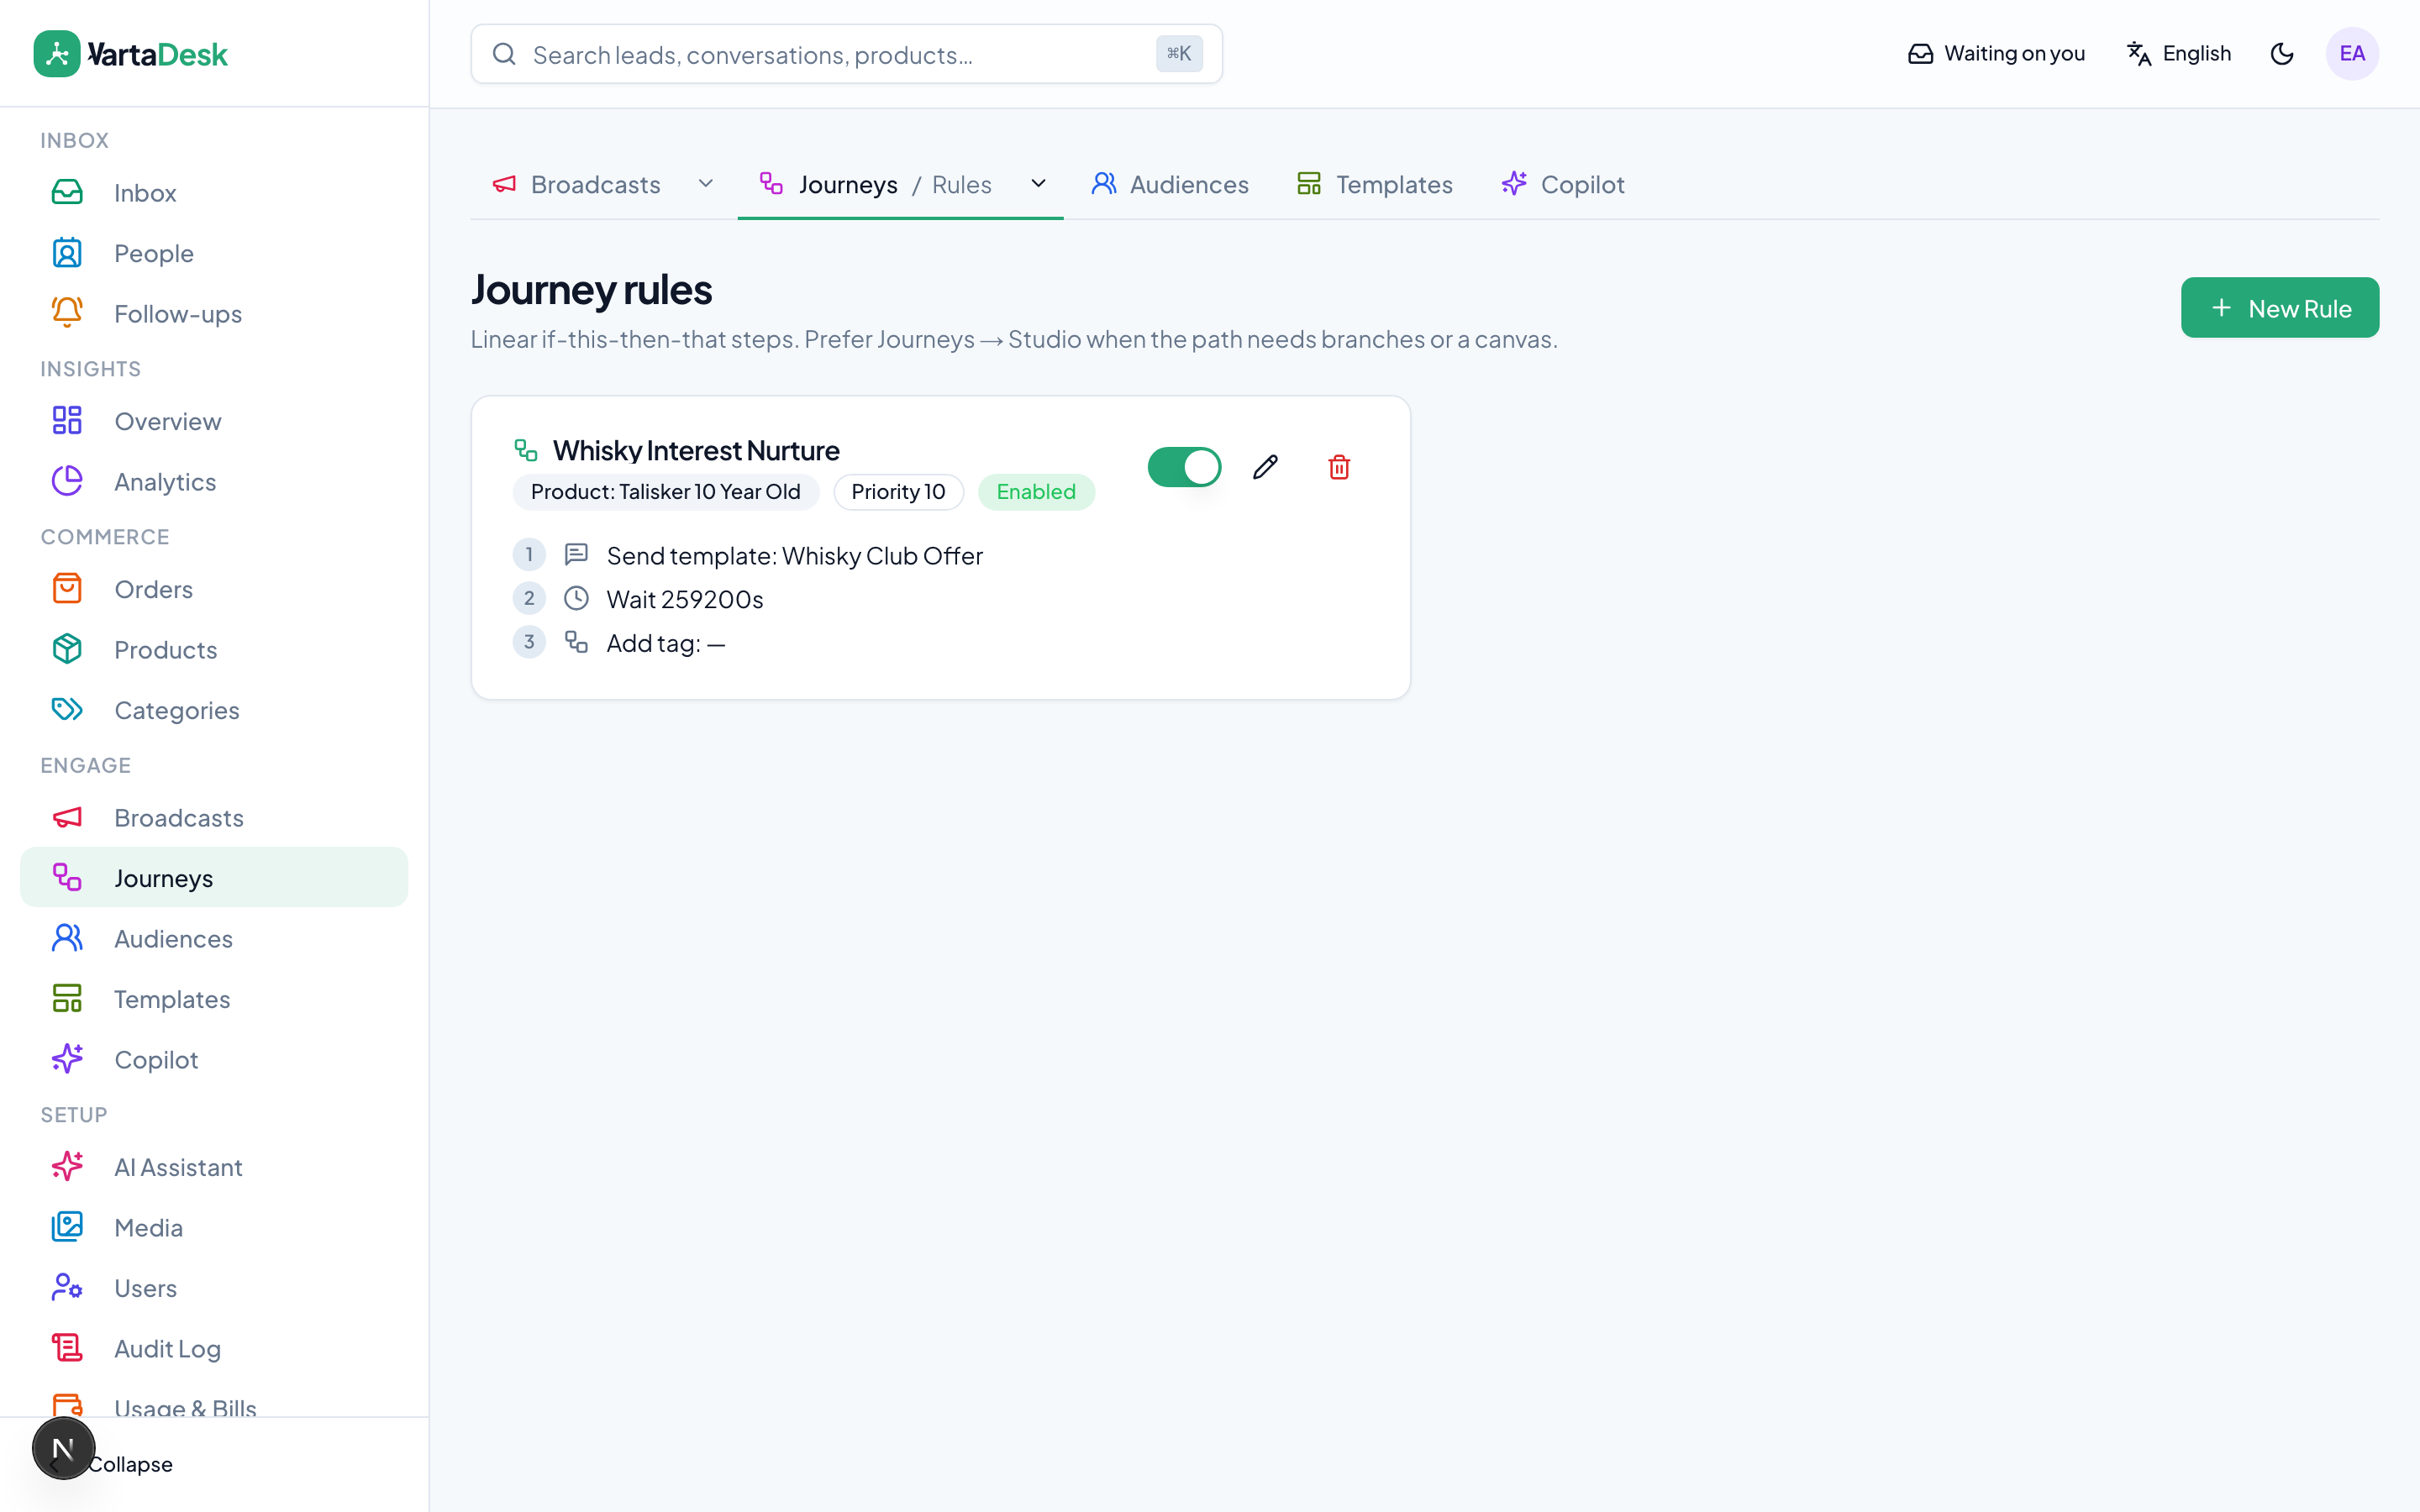This screenshot has width=2420, height=1512.
Task: Open Analytics in the sidebar
Action: point(214,482)
